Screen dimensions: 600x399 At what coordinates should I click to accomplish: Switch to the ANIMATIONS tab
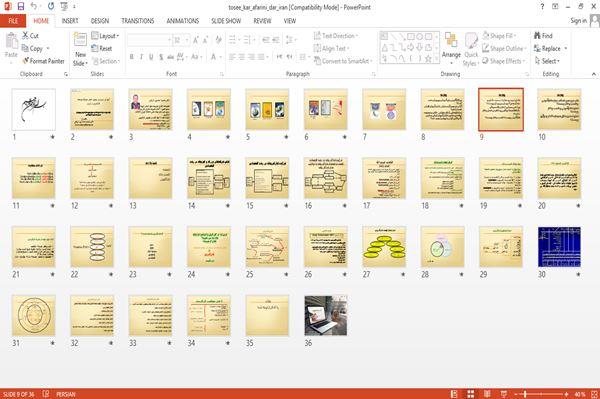point(183,21)
